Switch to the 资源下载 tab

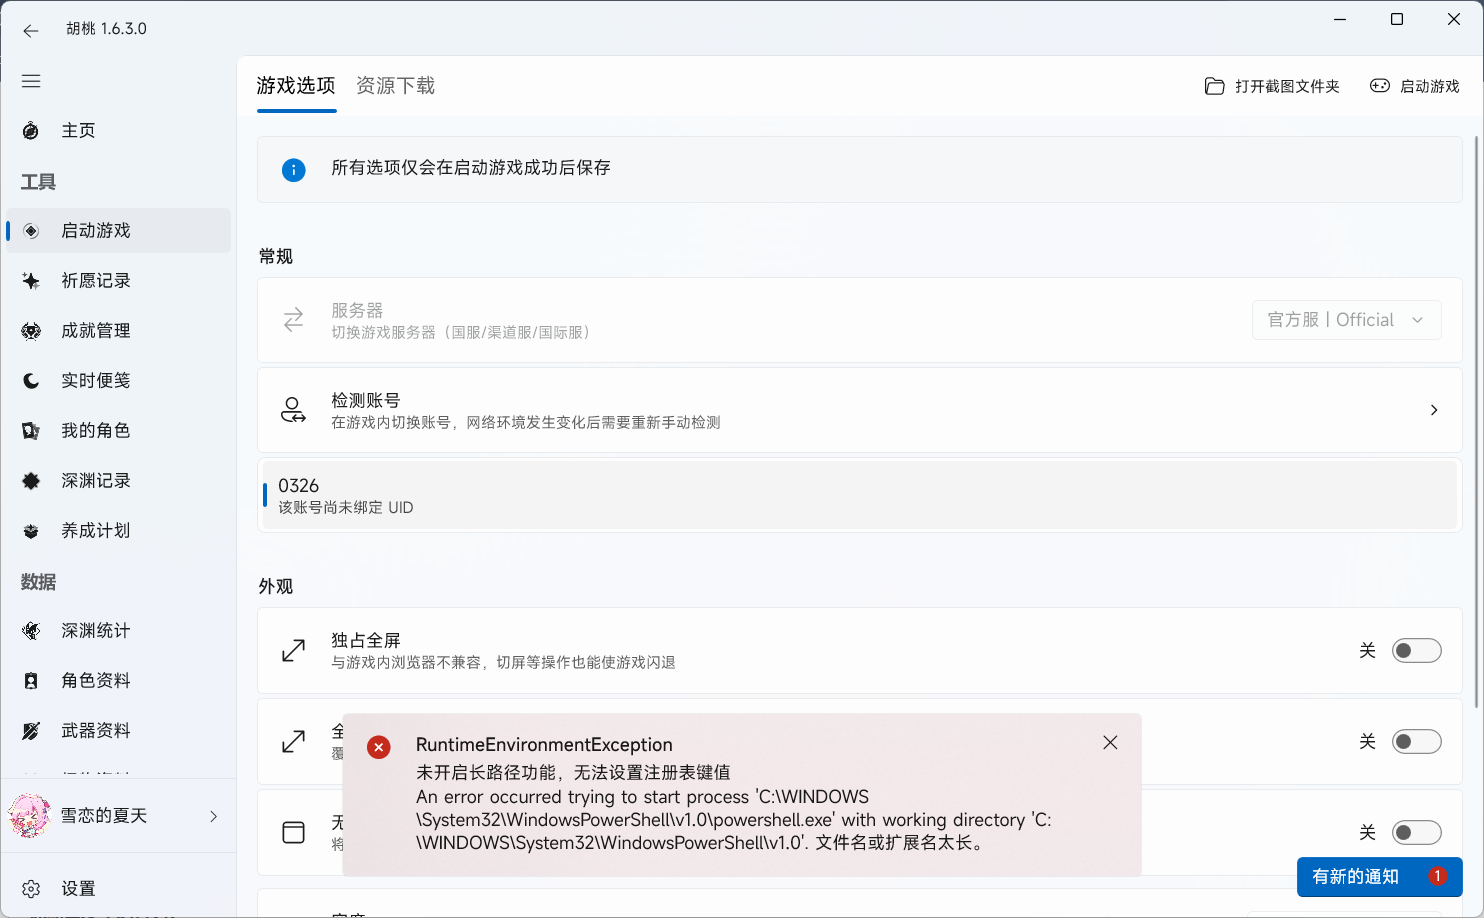(x=395, y=86)
